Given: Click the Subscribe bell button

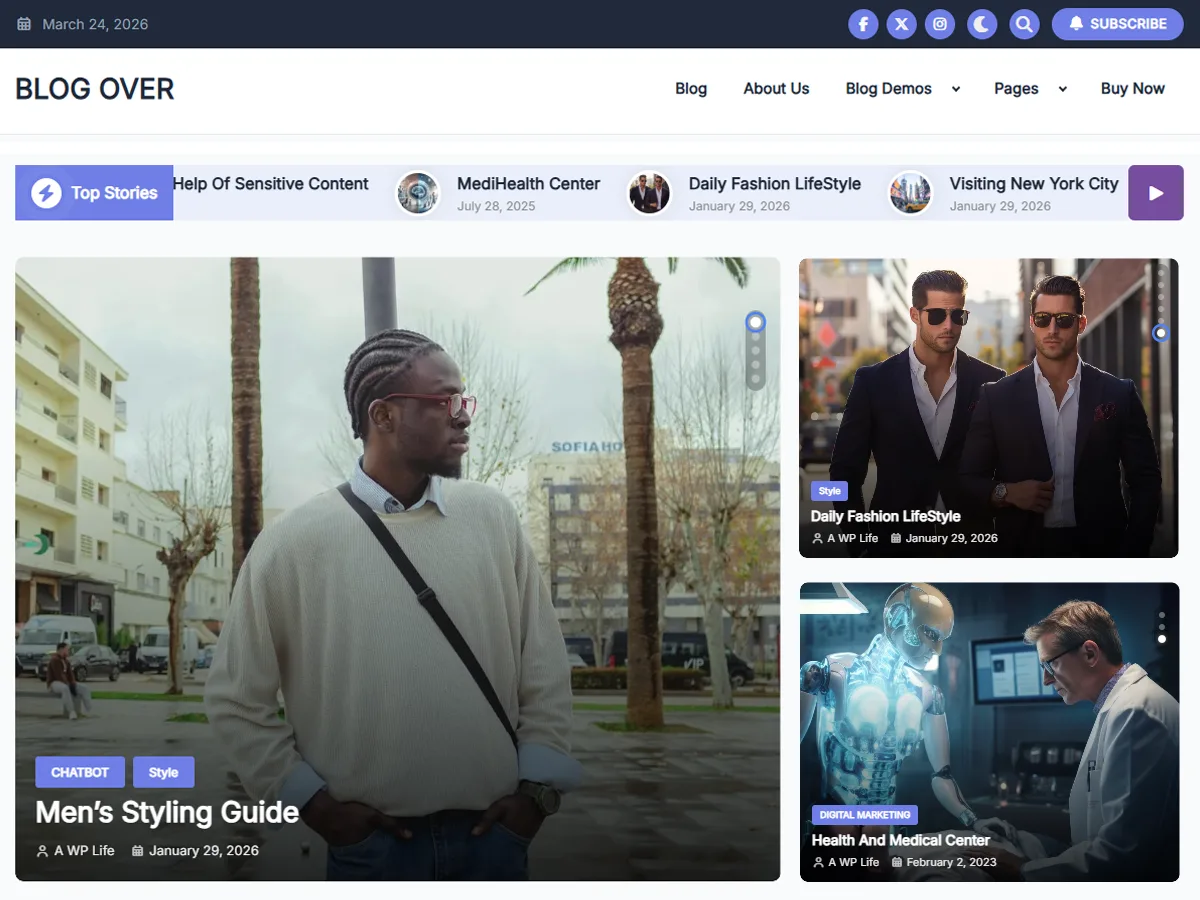Looking at the screenshot, I should tap(1117, 24).
